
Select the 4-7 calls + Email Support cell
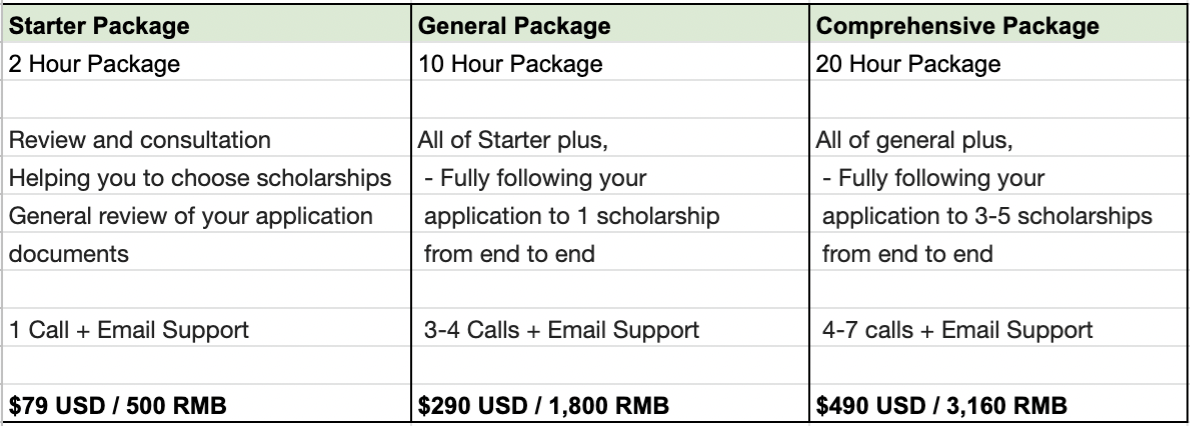tap(998, 330)
